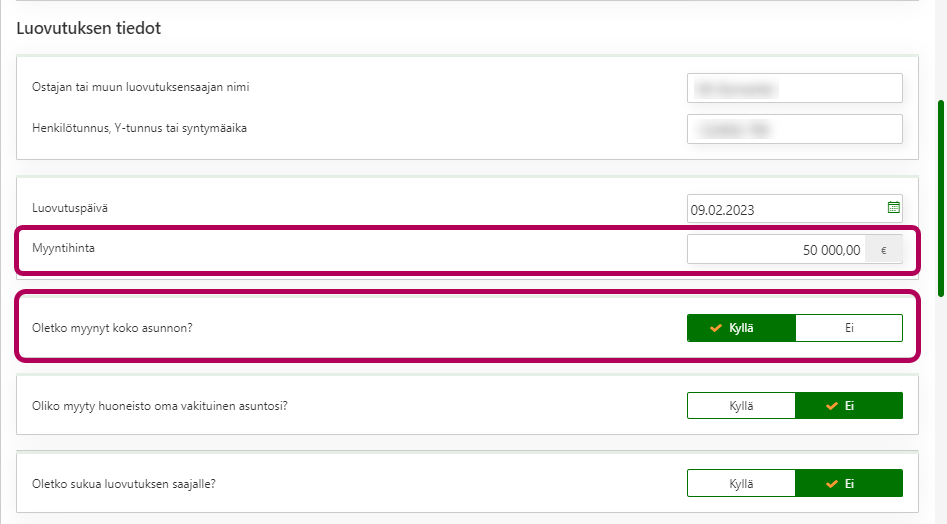Click the 'Oletko myynyt koko asunnon?' question
The width and height of the screenshot is (947, 524).
click(112, 327)
